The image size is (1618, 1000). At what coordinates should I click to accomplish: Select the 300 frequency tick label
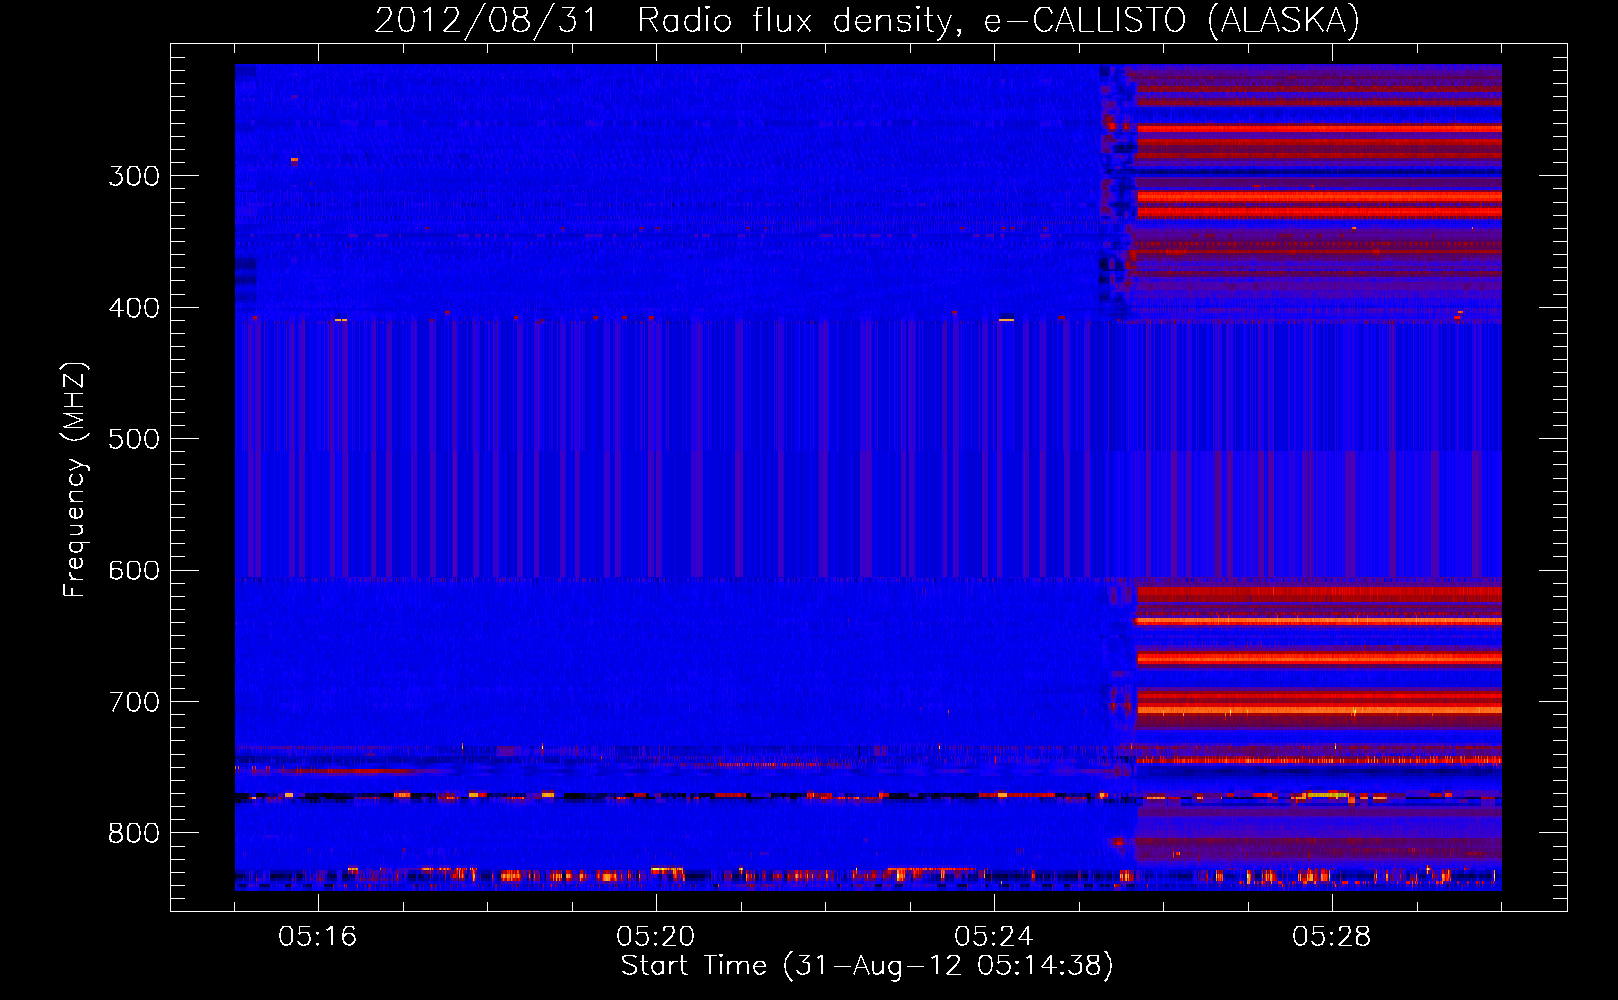tap(134, 176)
